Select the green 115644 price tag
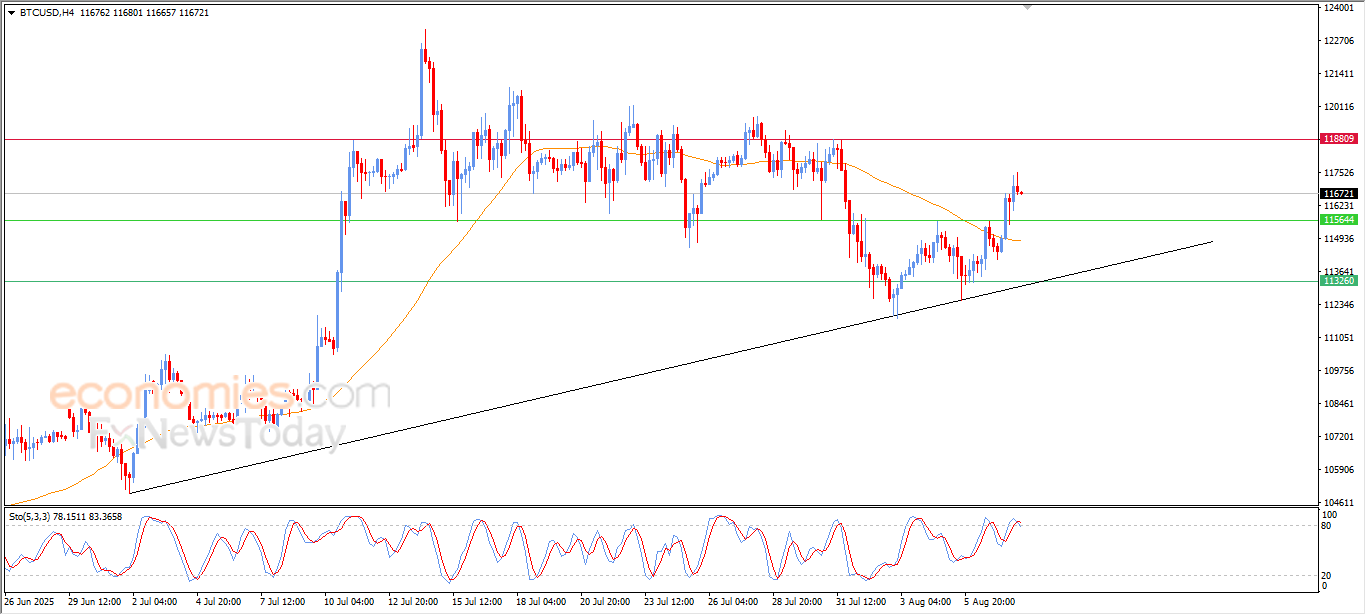This screenshot has width=1366, height=615. (1339, 220)
